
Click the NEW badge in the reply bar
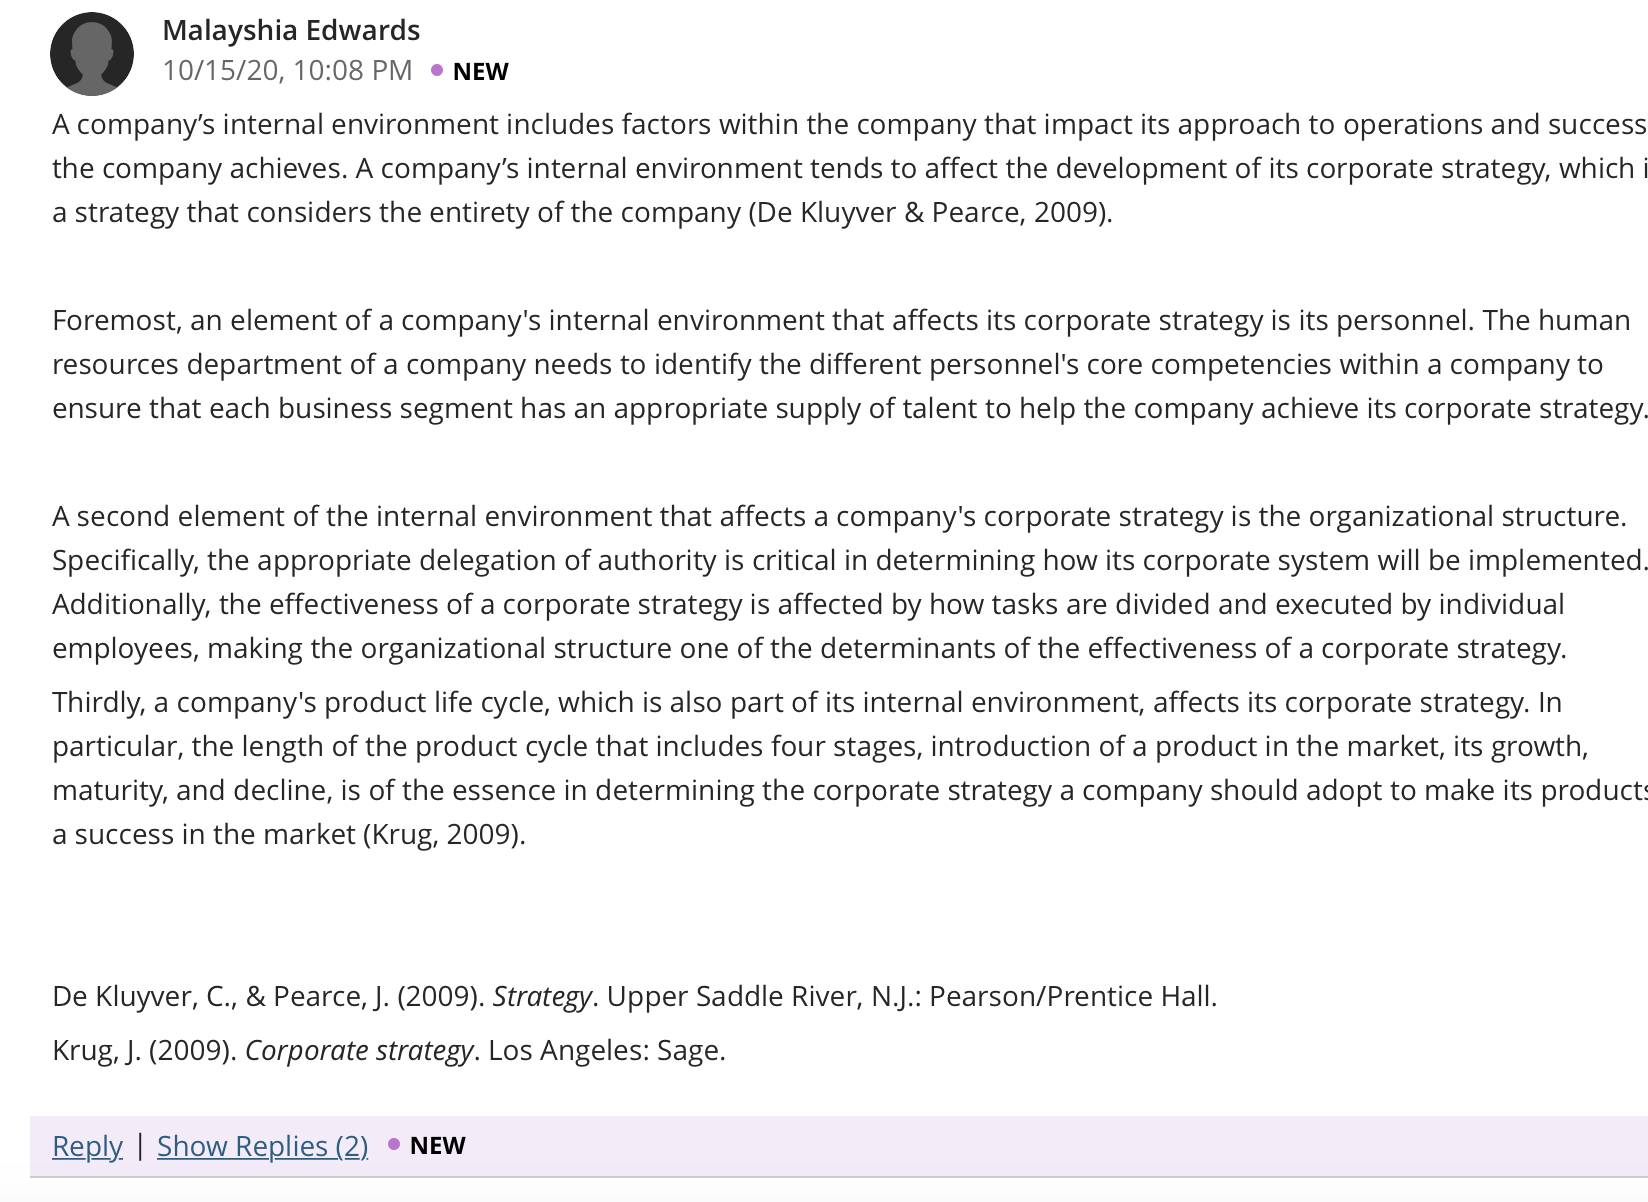[438, 1146]
